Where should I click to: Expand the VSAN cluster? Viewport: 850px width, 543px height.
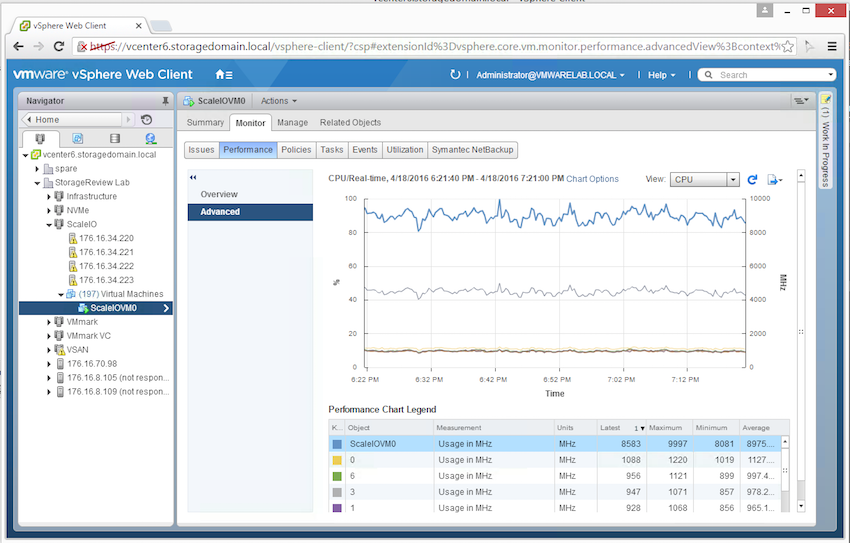(x=49, y=350)
